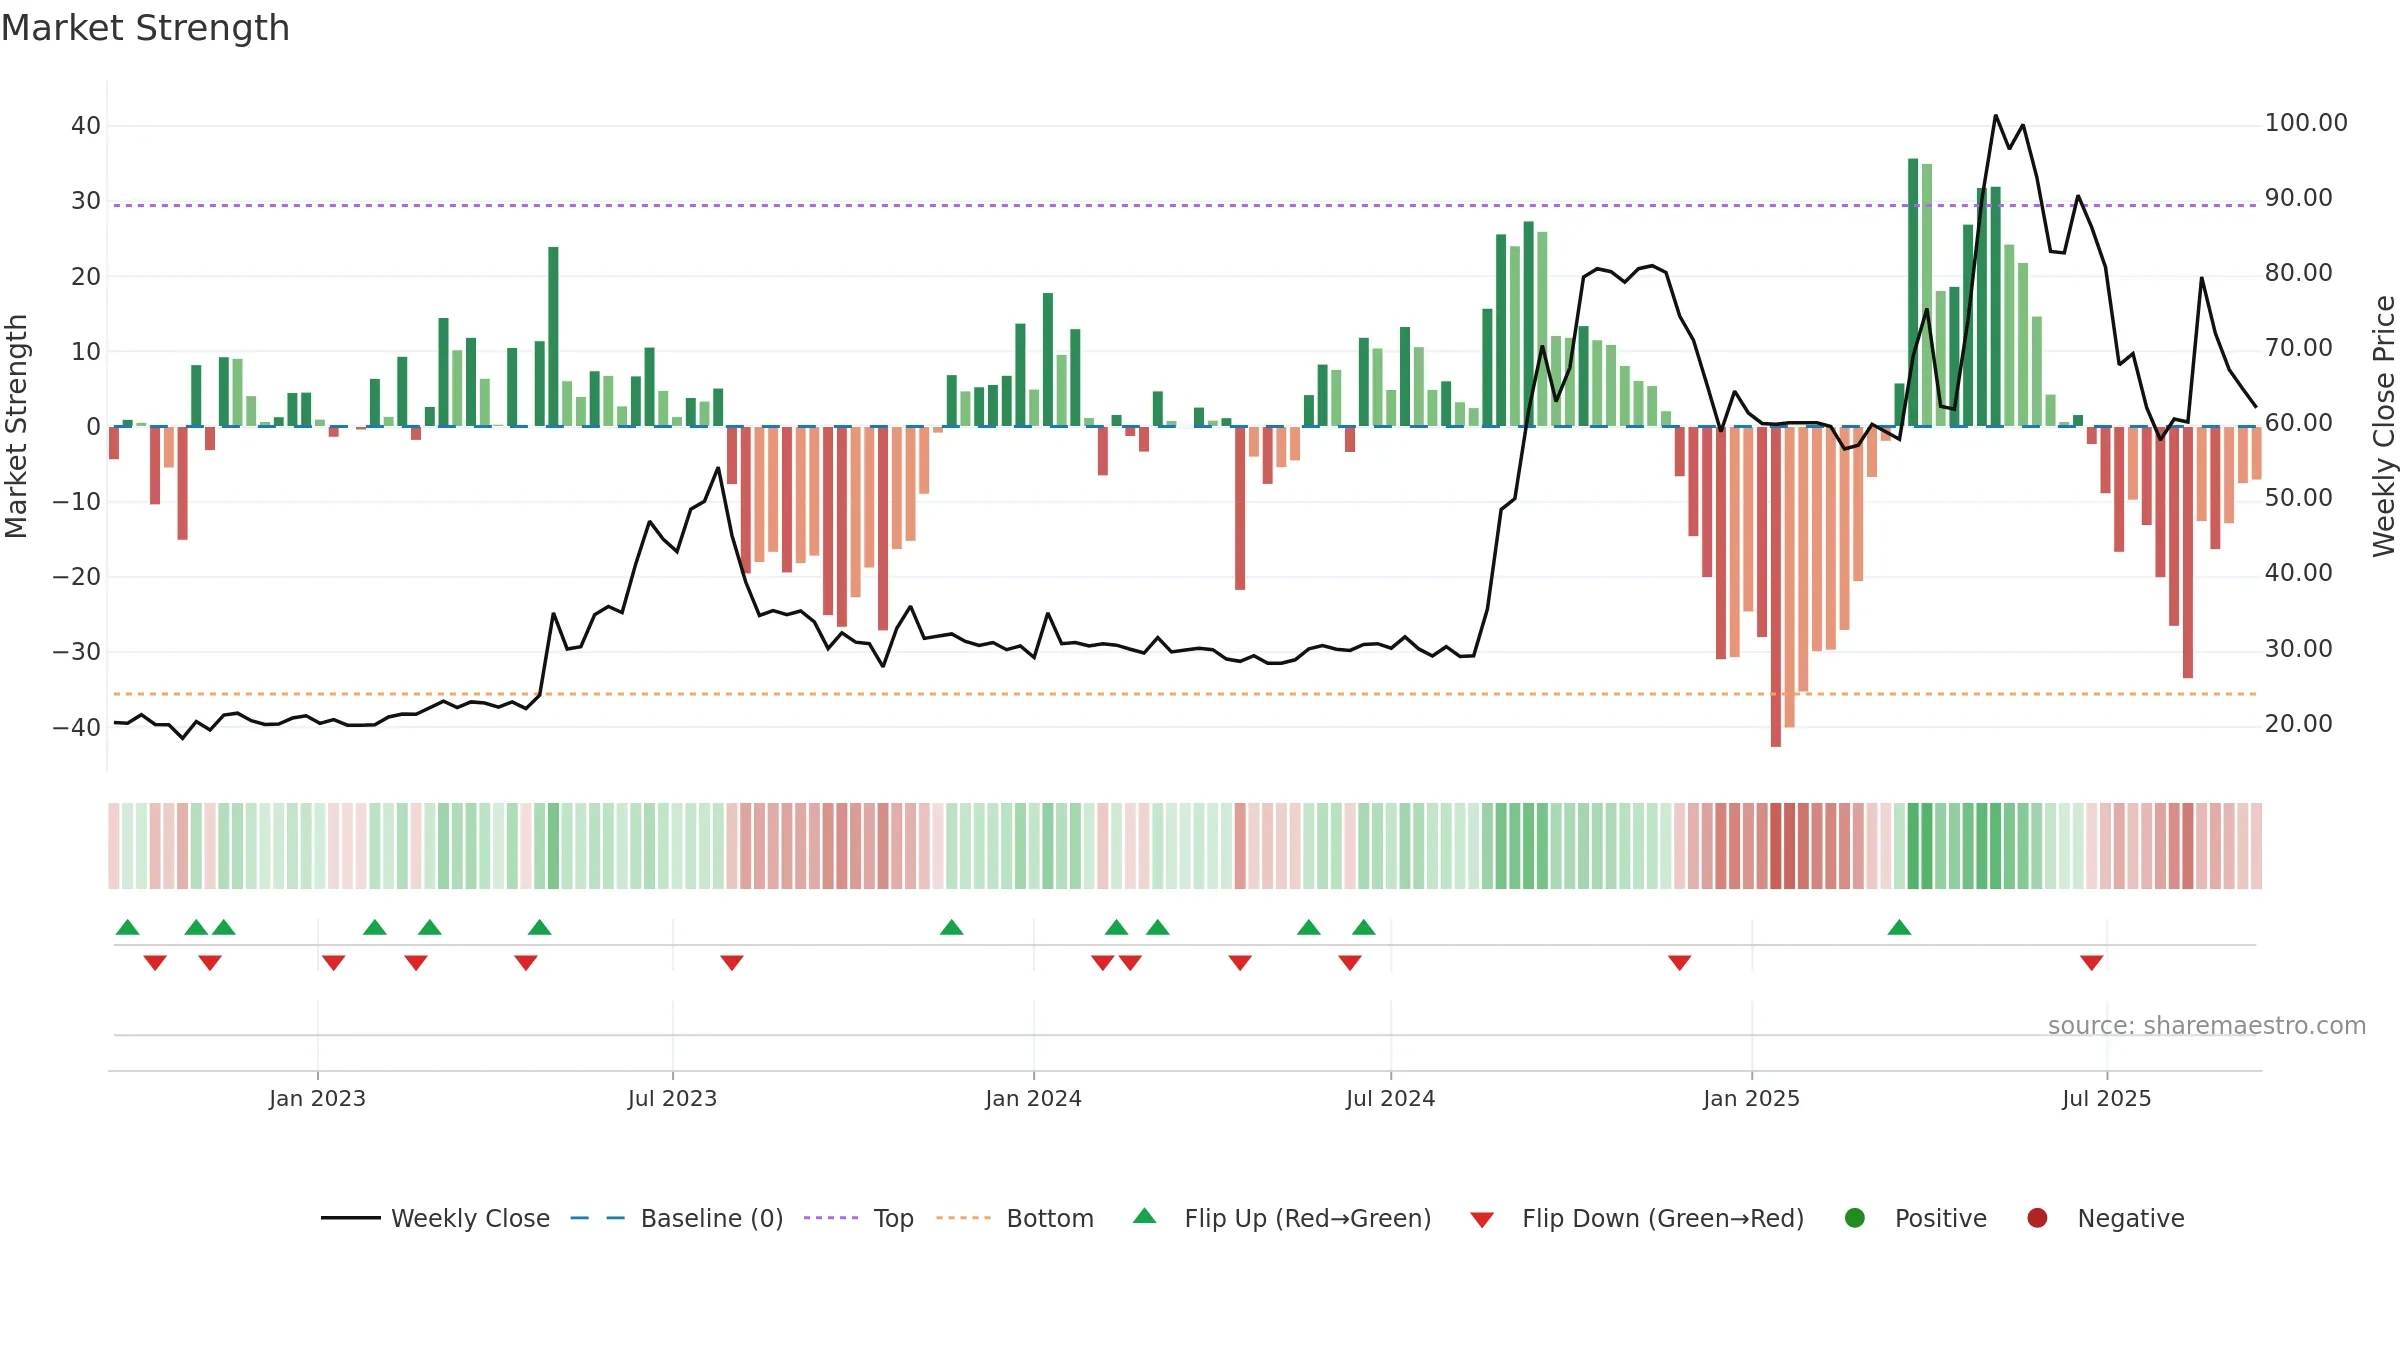Click the 40 left axis label
The image size is (2400, 1350).
[86, 126]
